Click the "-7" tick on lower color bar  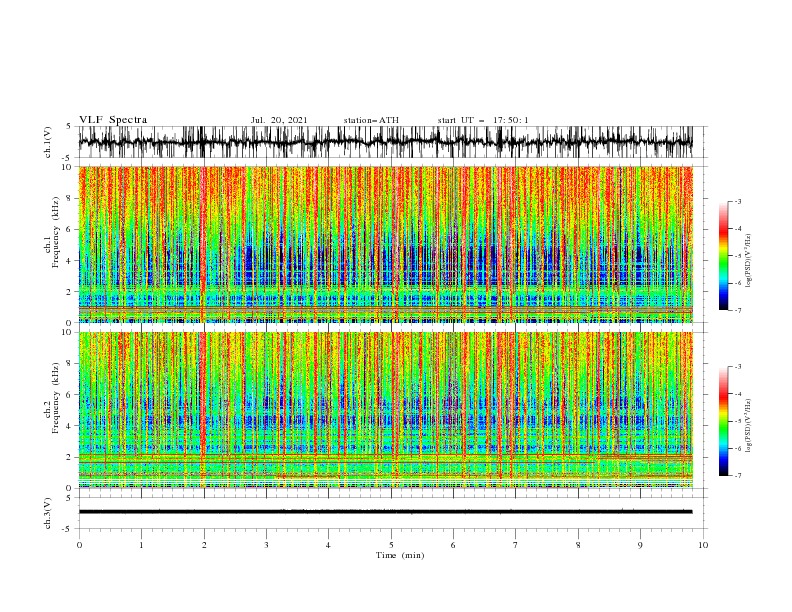738,476
